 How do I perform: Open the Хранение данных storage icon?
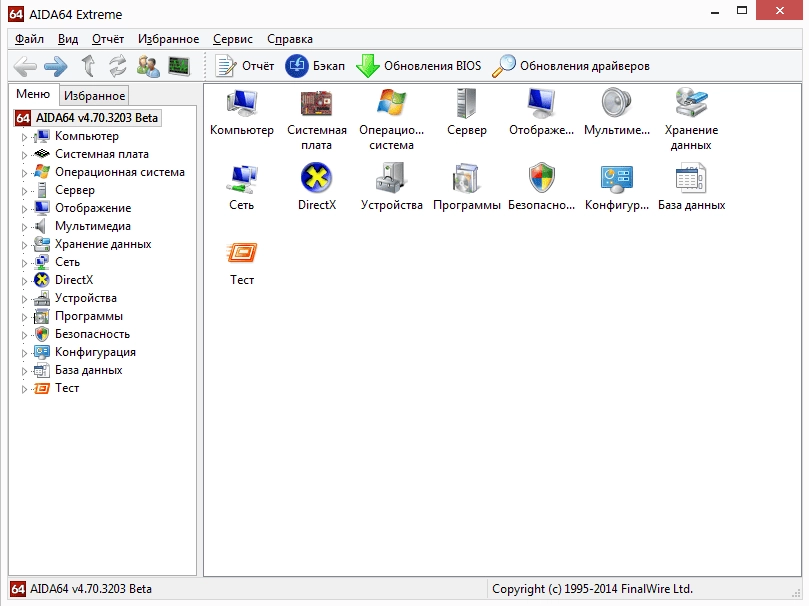click(691, 103)
